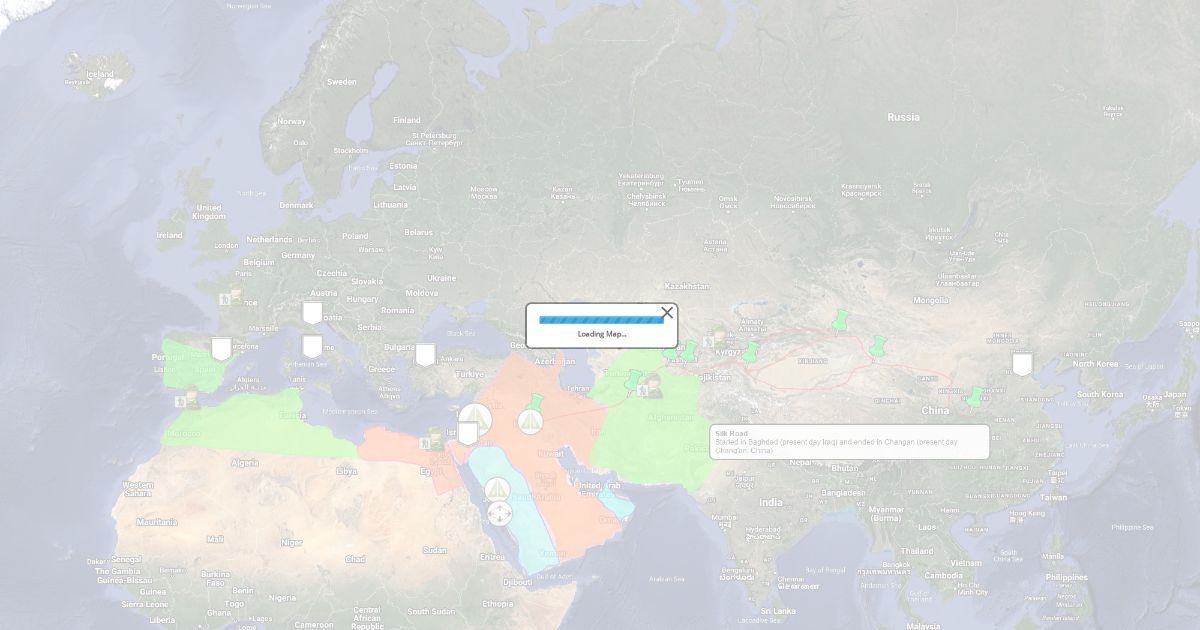Select the white shield marker near Israel
The image size is (1200, 630).
click(x=467, y=433)
